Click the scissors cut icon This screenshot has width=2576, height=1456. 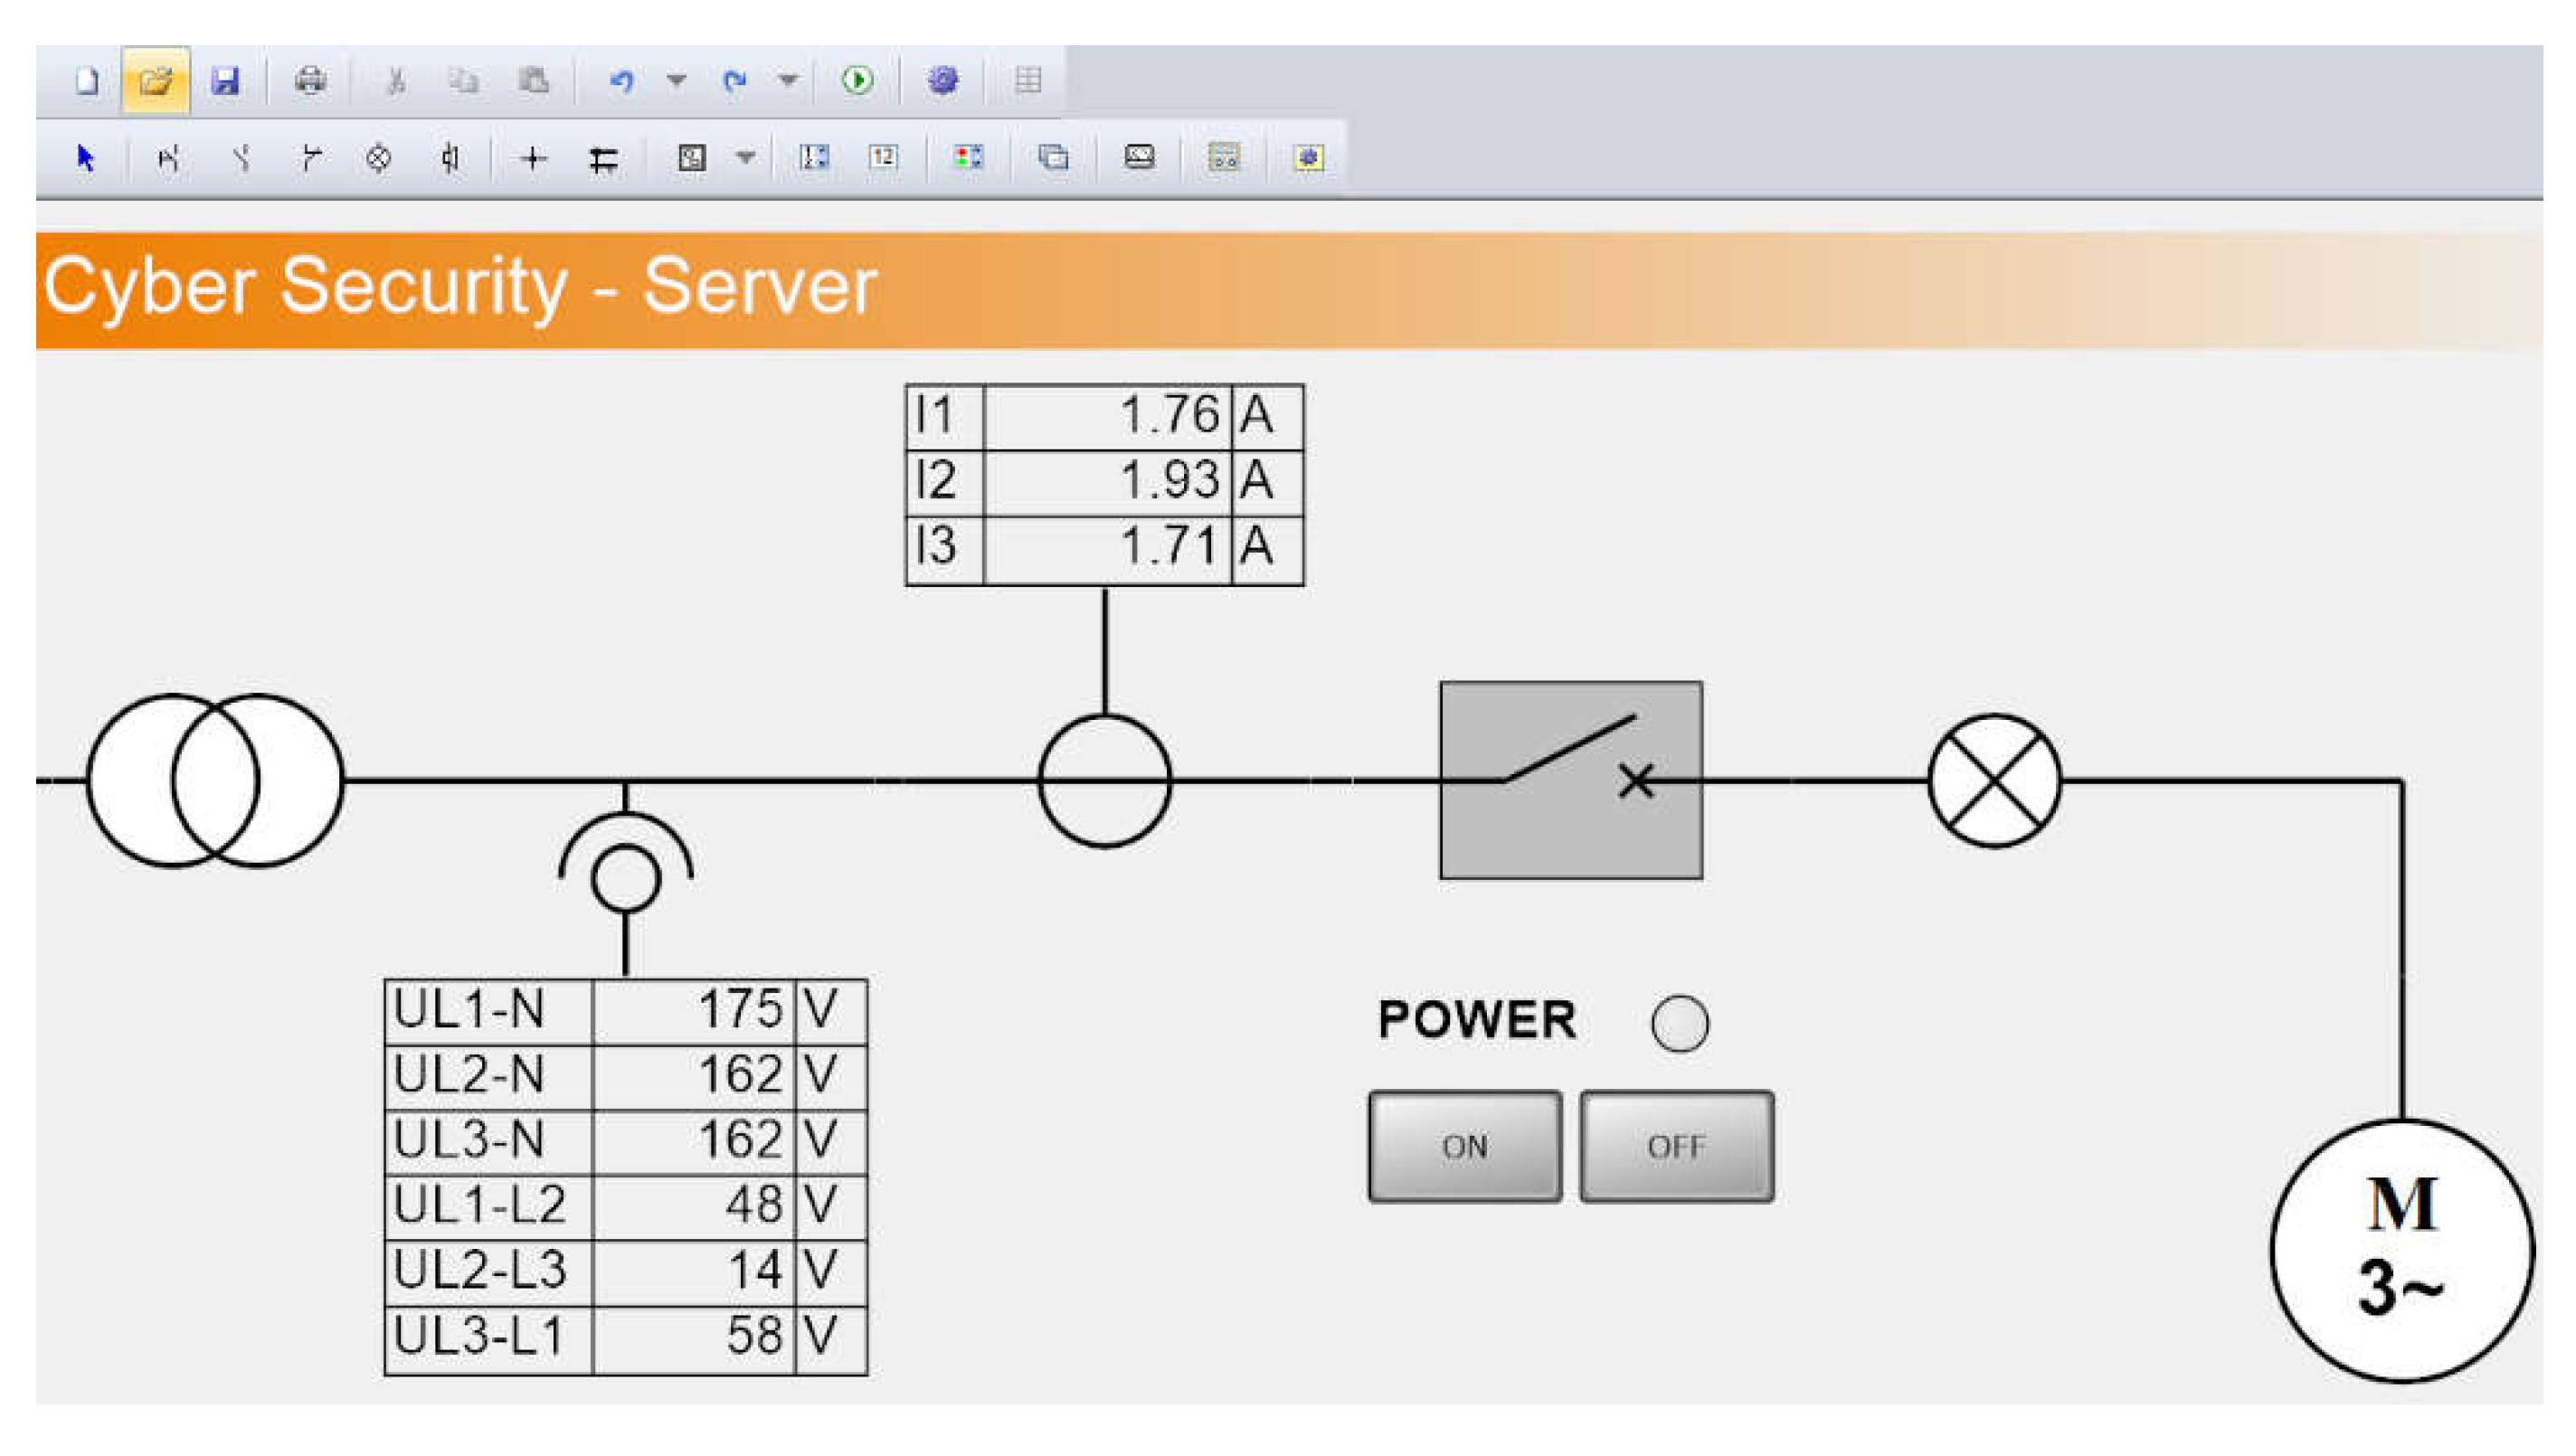click(x=396, y=80)
